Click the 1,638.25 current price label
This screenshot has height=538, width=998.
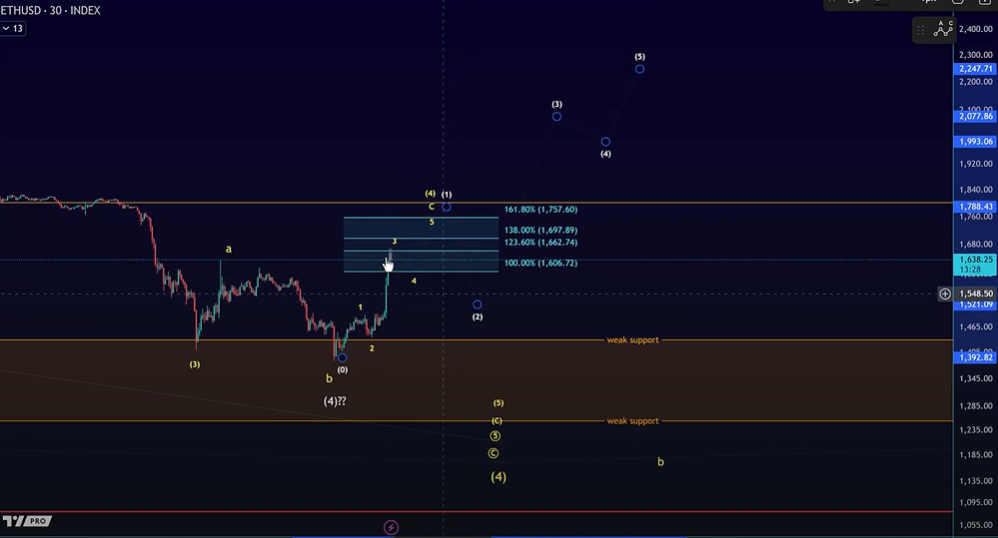(x=974, y=259)
